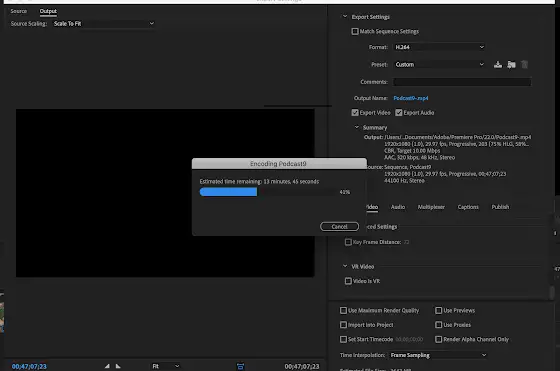Enable Set Start Timecode checkbox
The width and height of the screenshot is (560, 371).
click(x=343, y=339)
